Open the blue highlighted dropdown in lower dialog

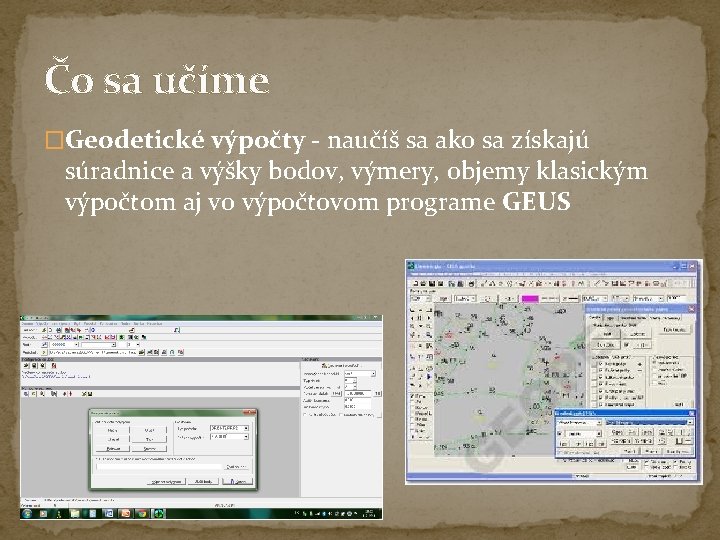pyautogui.click(x=649, y=422)
